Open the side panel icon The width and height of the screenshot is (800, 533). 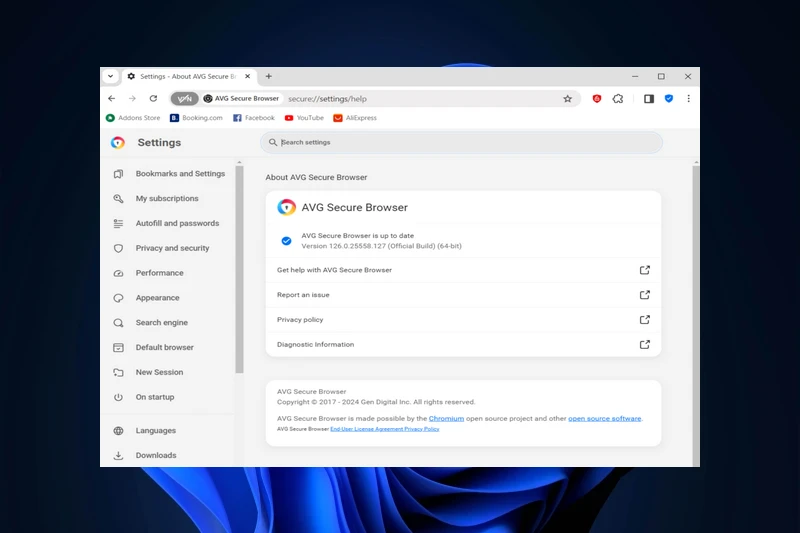[648, 98]
